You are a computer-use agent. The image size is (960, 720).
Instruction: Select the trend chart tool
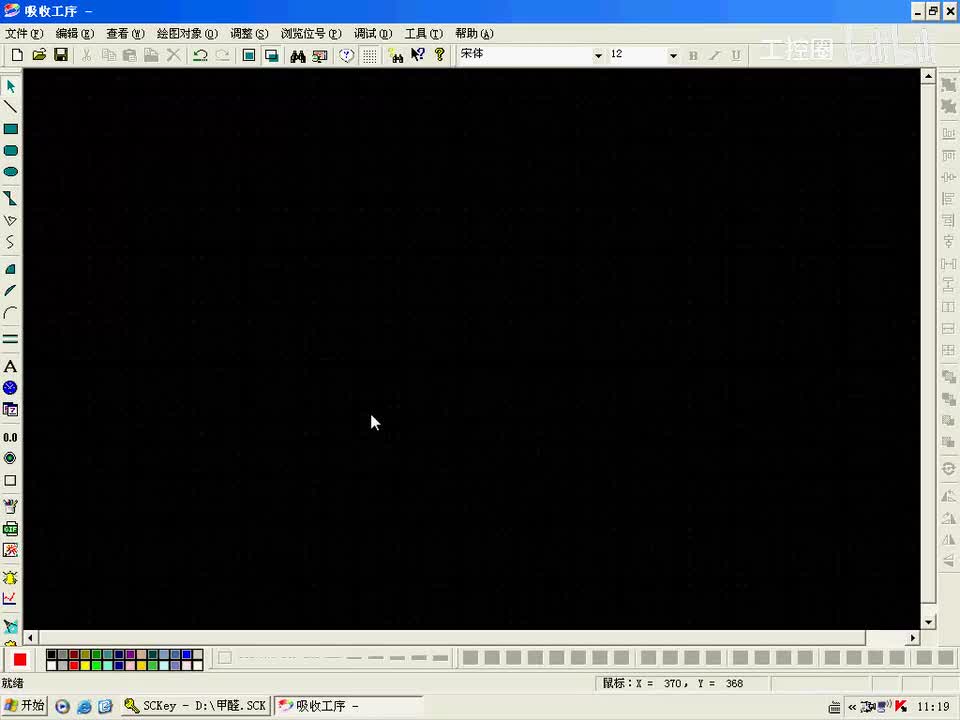coord(10,599)
